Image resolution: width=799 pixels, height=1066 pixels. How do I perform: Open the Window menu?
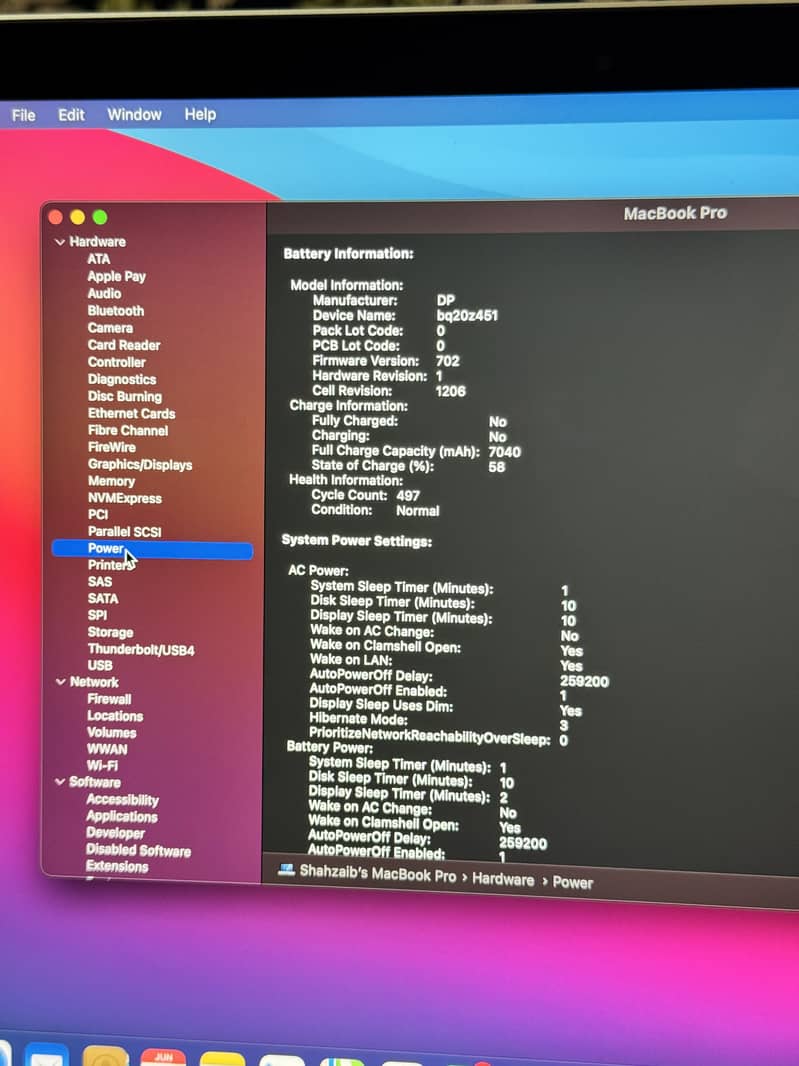135,114
